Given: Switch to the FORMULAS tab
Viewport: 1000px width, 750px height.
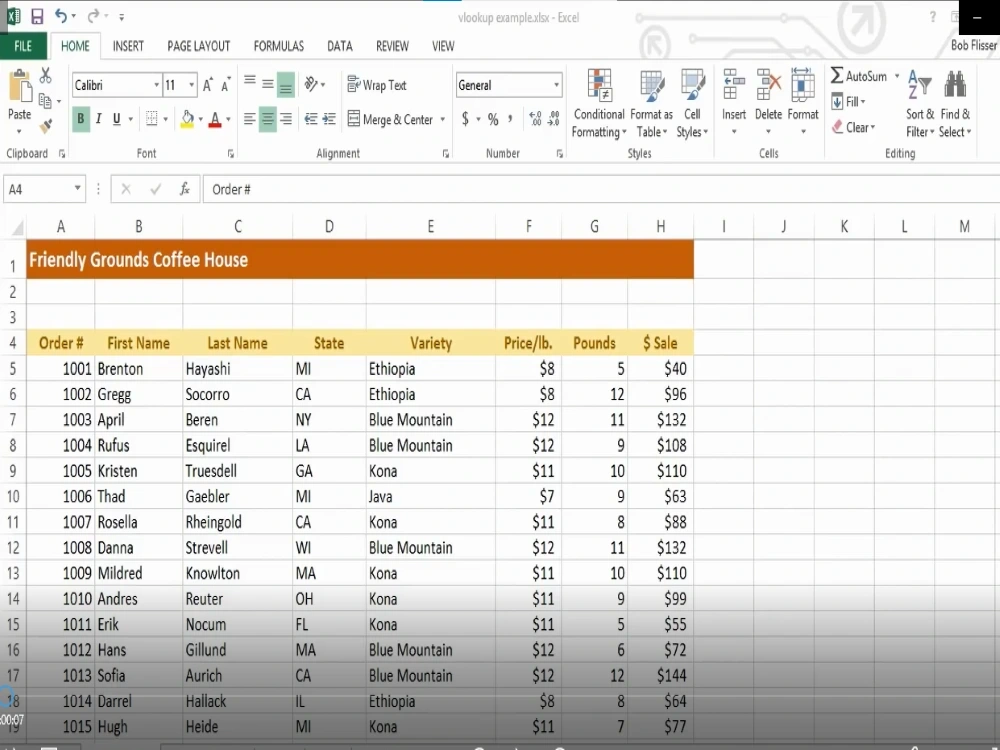Looking at the screenshot, I should 279,46.
